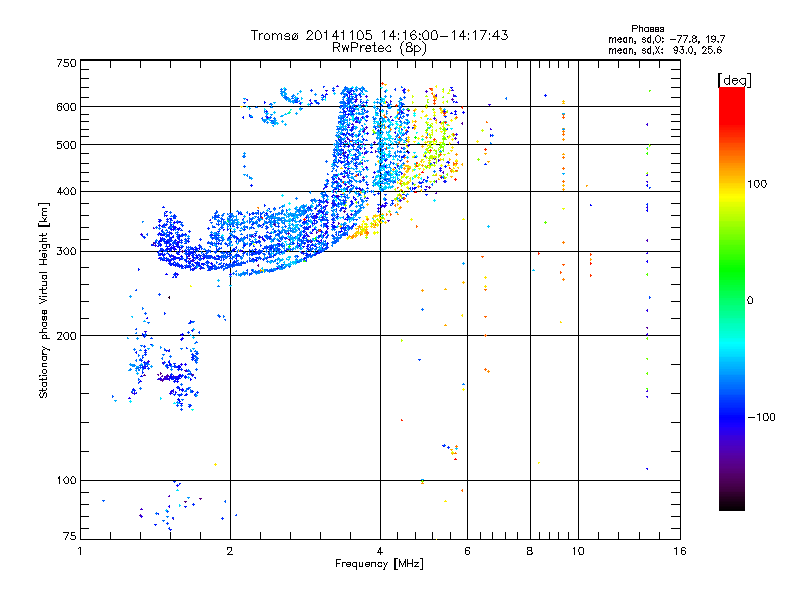
Task: Click the 'RwPretec (8p)' subtitle
Action: [379, 48]
